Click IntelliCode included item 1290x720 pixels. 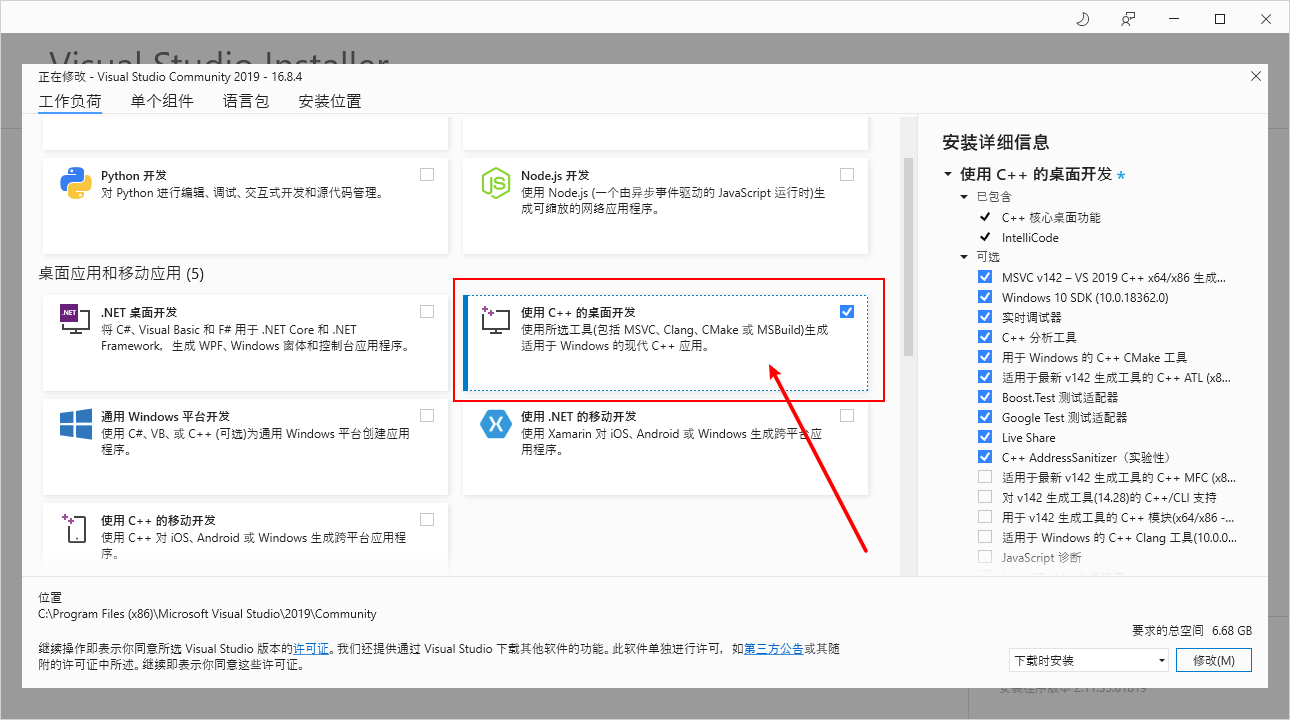tap(1030, 237)
